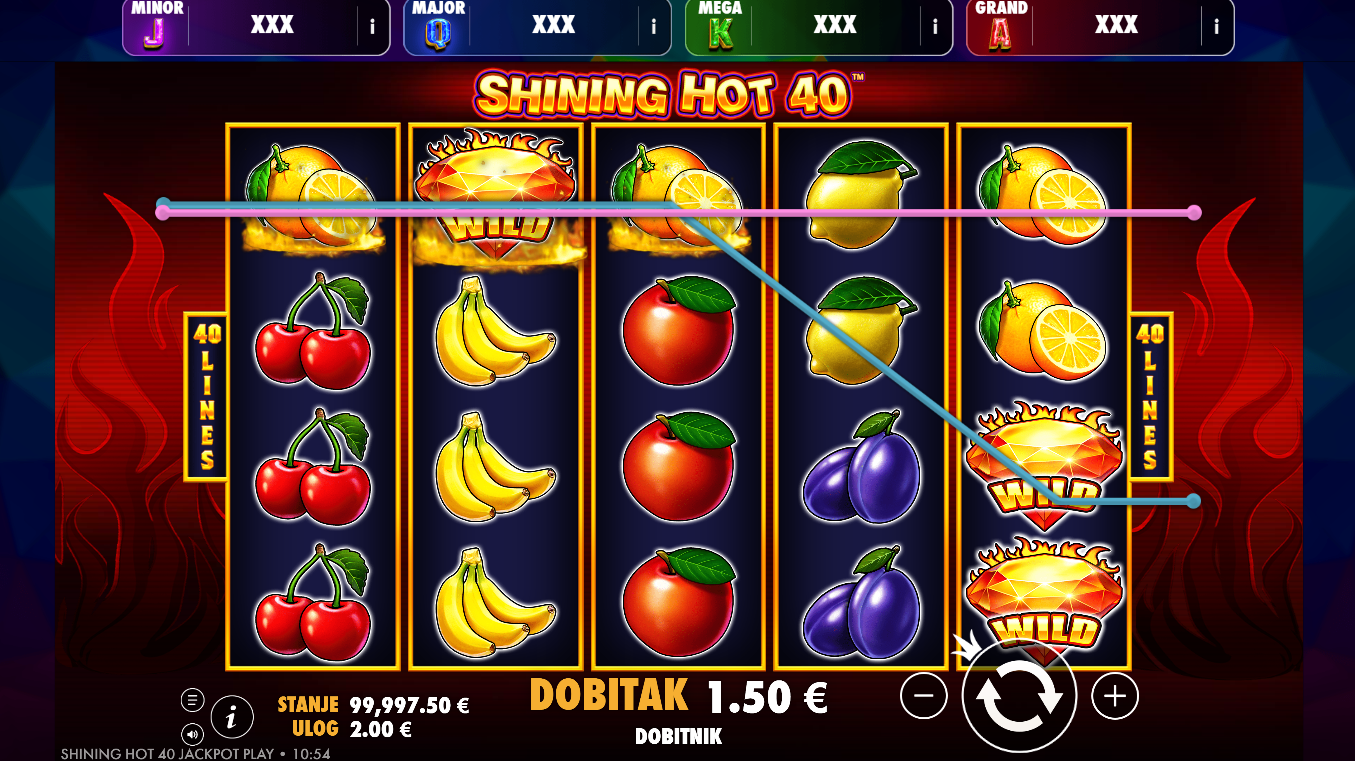1355x761 pixels.
Task: Click the Wild diamond on reel two
Action: click(x=497, y=195)
